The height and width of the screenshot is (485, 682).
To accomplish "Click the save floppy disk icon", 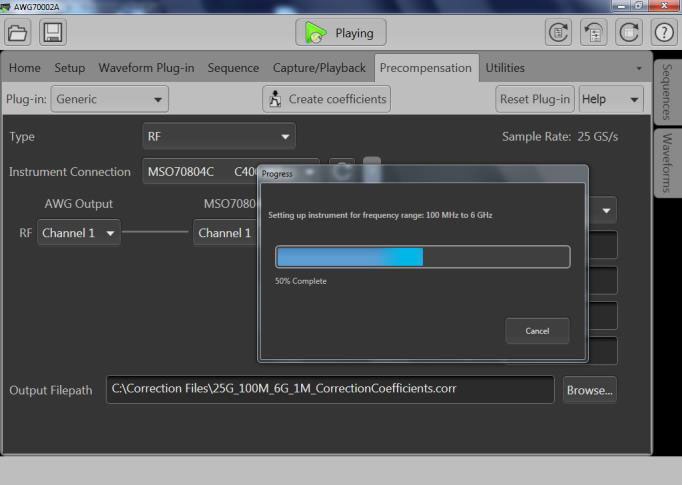I will point(53,32).
